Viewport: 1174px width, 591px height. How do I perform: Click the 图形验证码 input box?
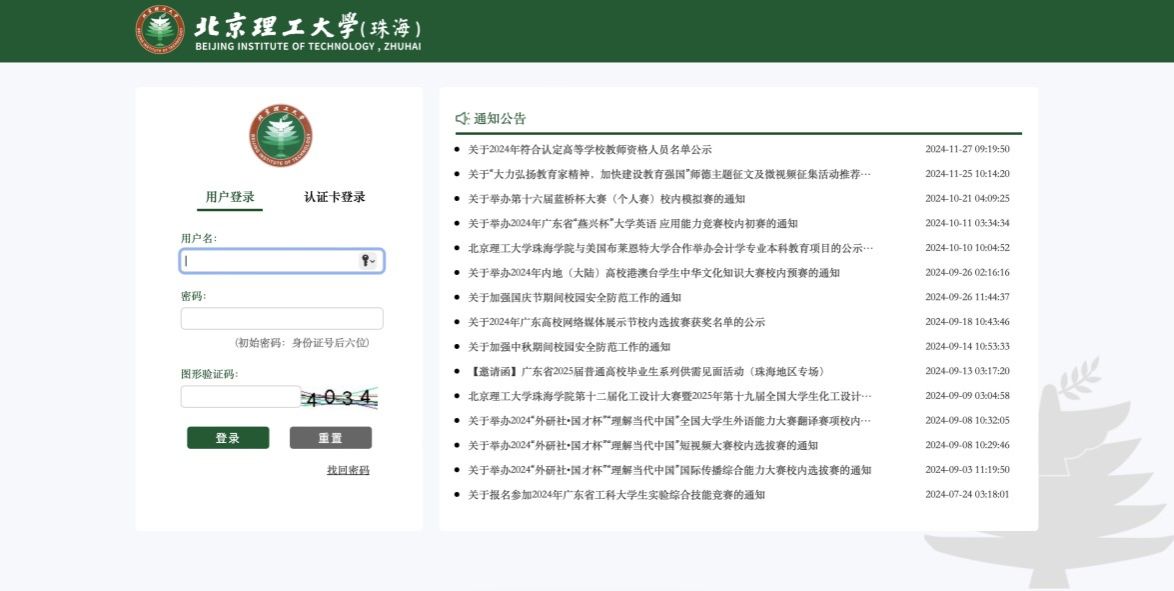tap(240, 397)
